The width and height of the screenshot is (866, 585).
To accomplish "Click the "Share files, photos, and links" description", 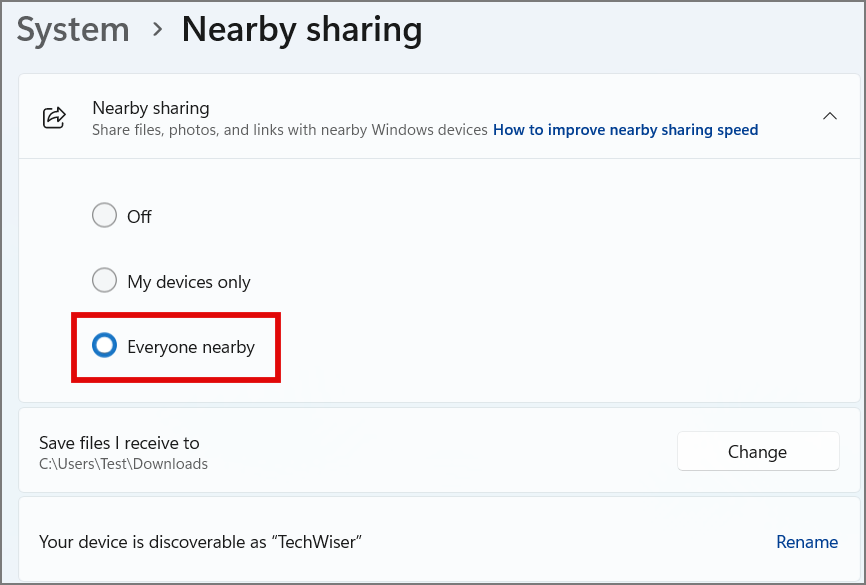I will click(x=290, y=130).
